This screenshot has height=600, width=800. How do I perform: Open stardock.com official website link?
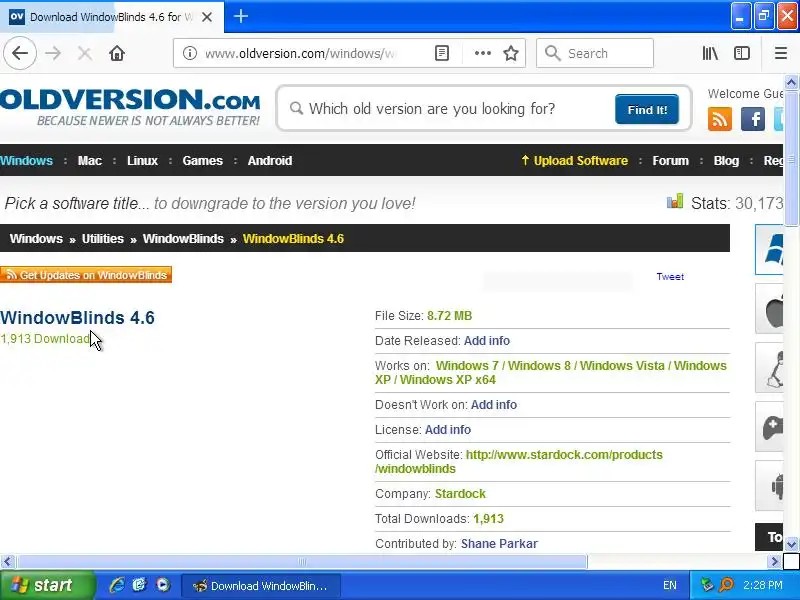(x=518, y=462)
